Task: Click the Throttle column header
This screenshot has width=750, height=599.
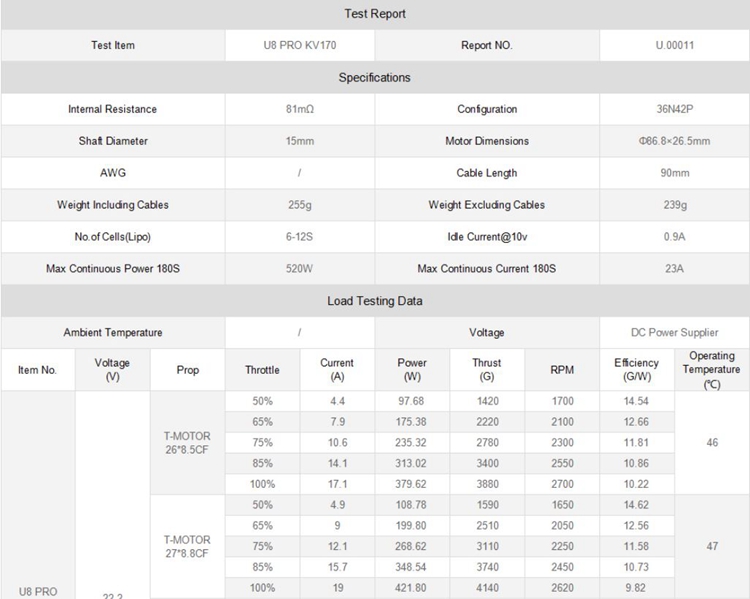Action: point(262,370)
